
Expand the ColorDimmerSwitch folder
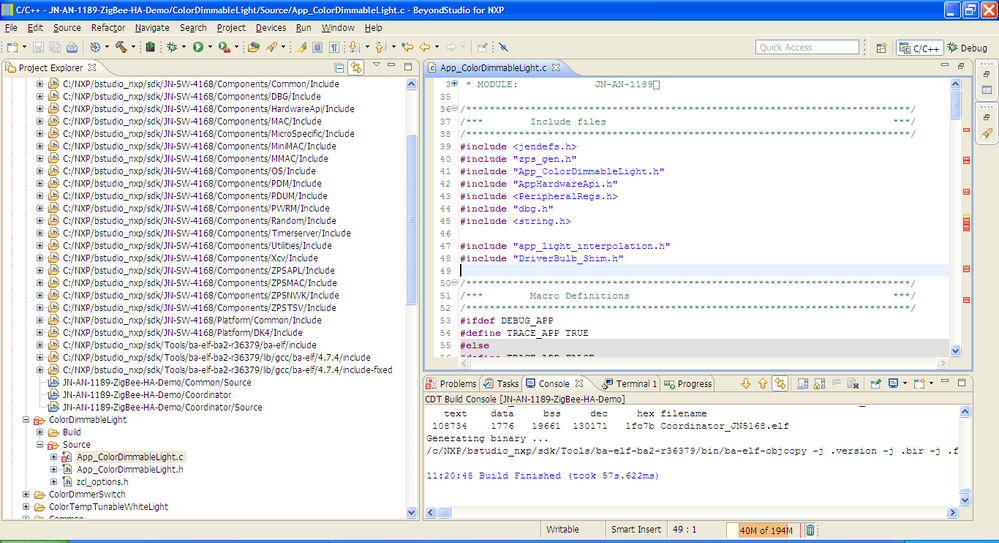(26, 495)
